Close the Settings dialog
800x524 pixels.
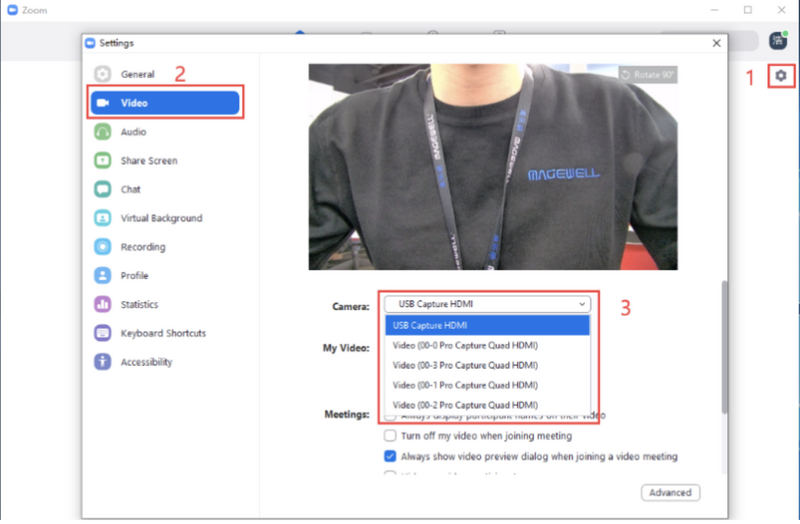[x=716, y=43]
